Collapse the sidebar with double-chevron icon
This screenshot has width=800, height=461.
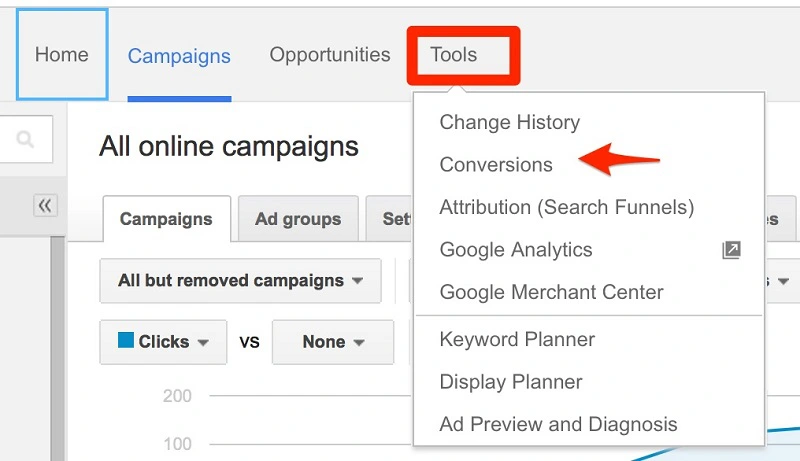[x=45, y=205]
